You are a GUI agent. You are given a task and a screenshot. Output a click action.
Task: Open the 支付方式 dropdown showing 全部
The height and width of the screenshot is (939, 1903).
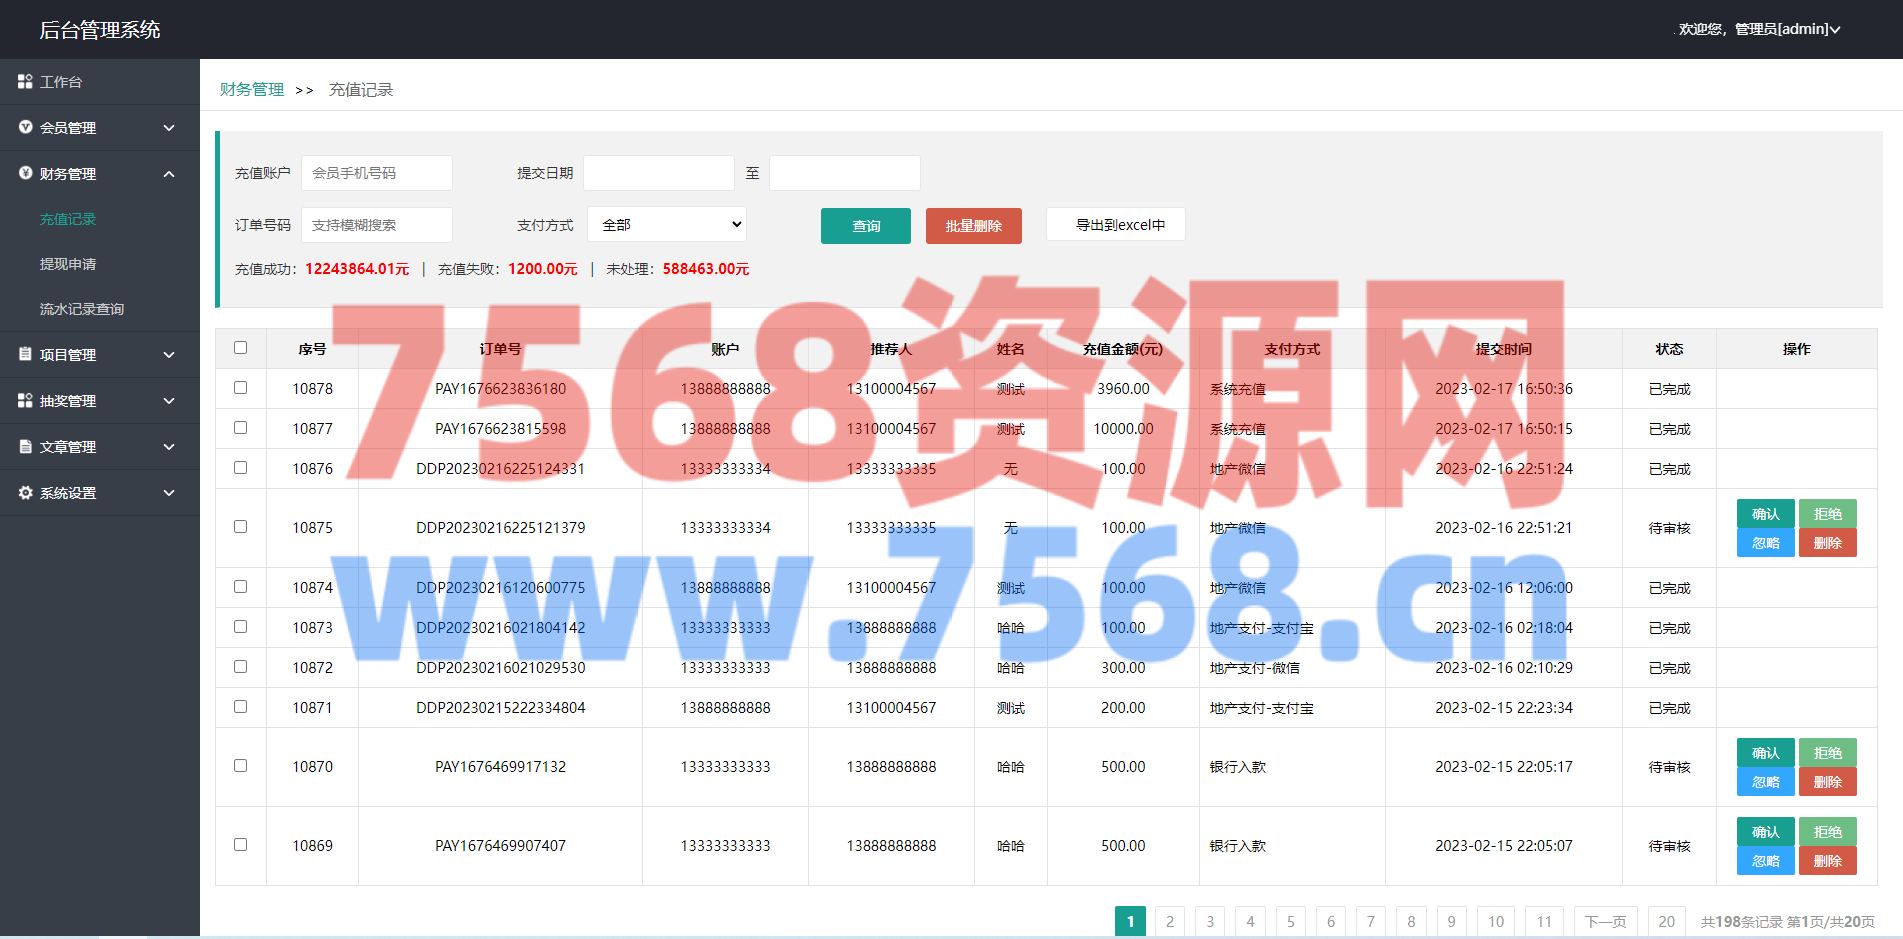667,225
